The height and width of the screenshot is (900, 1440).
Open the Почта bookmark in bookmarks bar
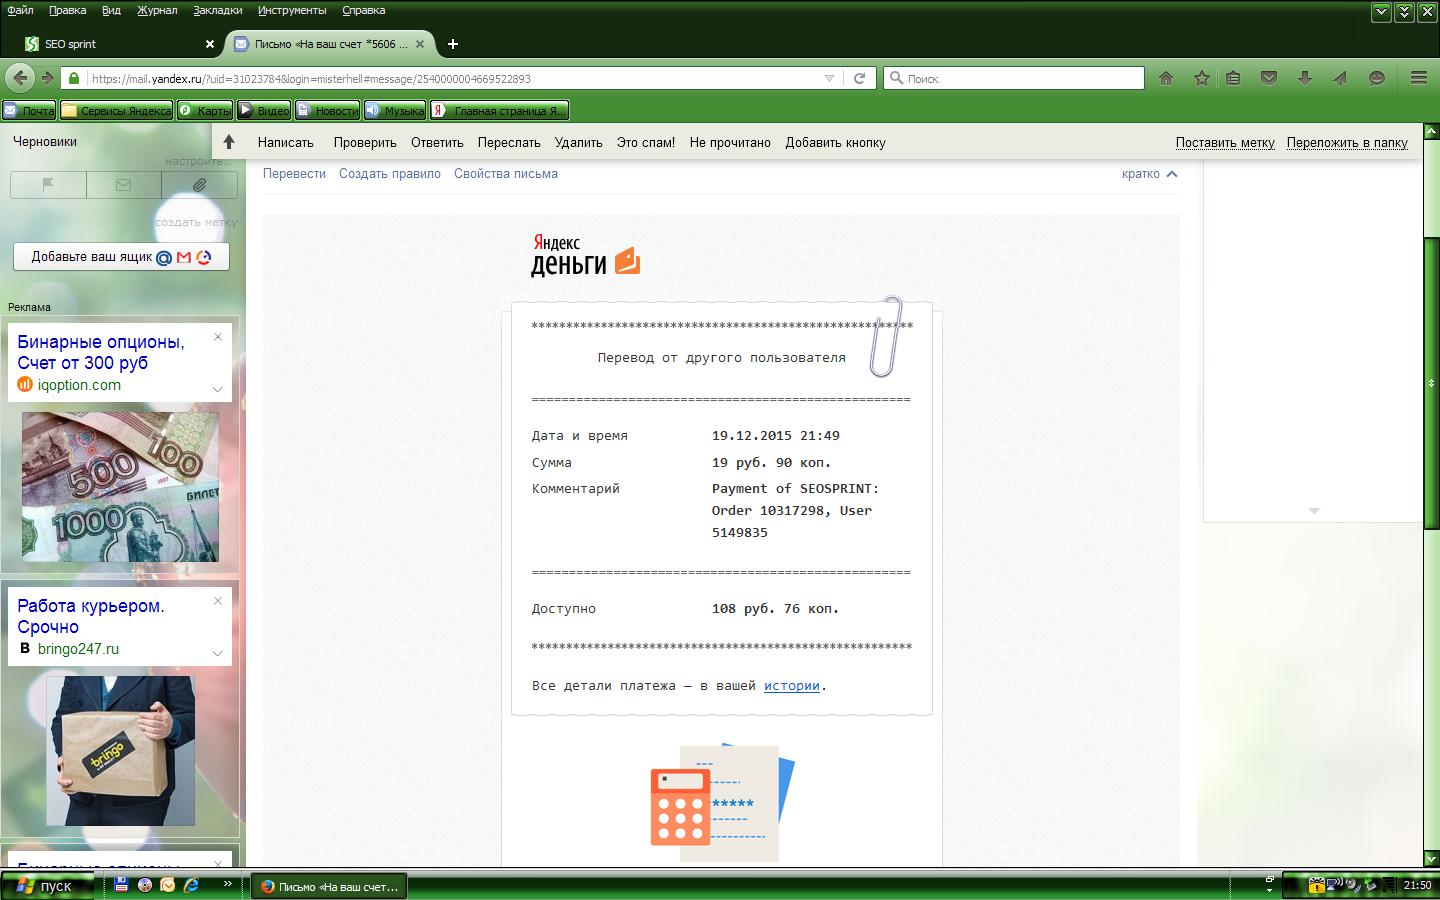pos(30,110)
